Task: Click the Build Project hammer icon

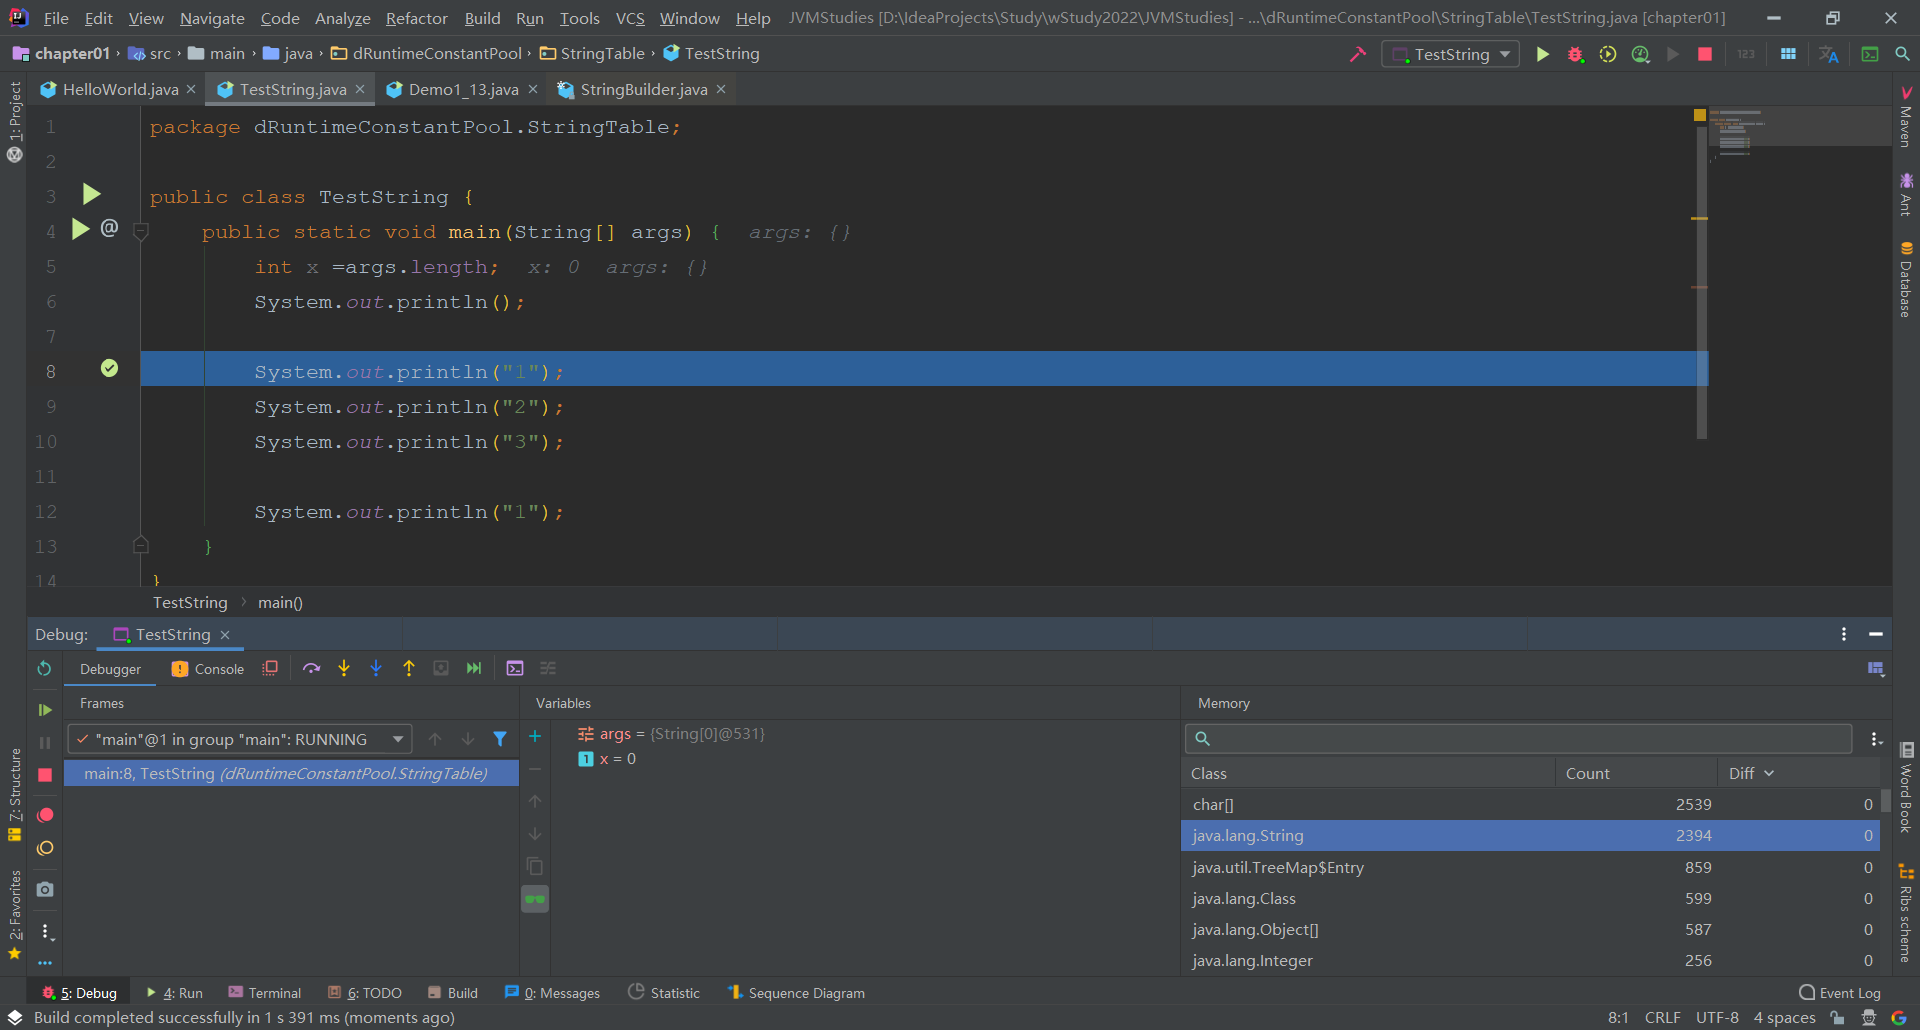Action: tap(1357, 54)
